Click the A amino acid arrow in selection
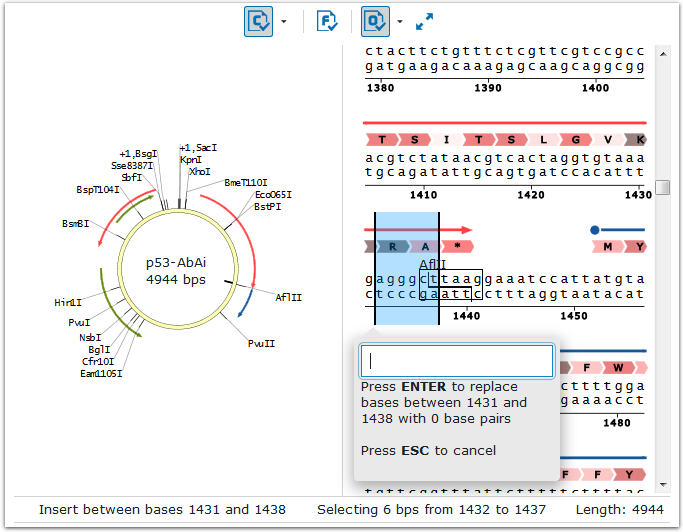The image size is (683, 532). click(425, 247)
